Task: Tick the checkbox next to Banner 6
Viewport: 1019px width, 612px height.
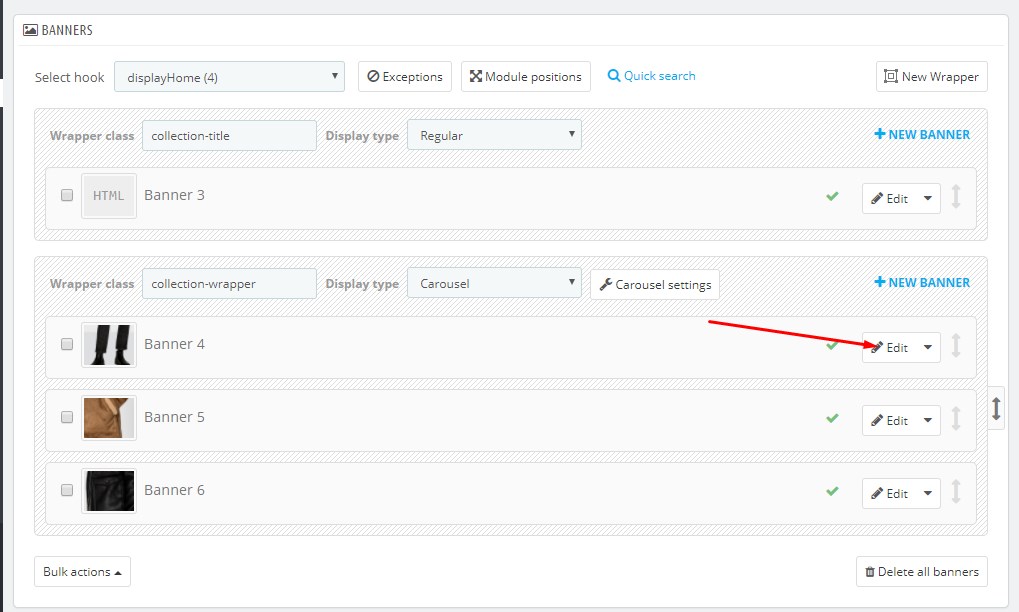Action: coord(67,490)
